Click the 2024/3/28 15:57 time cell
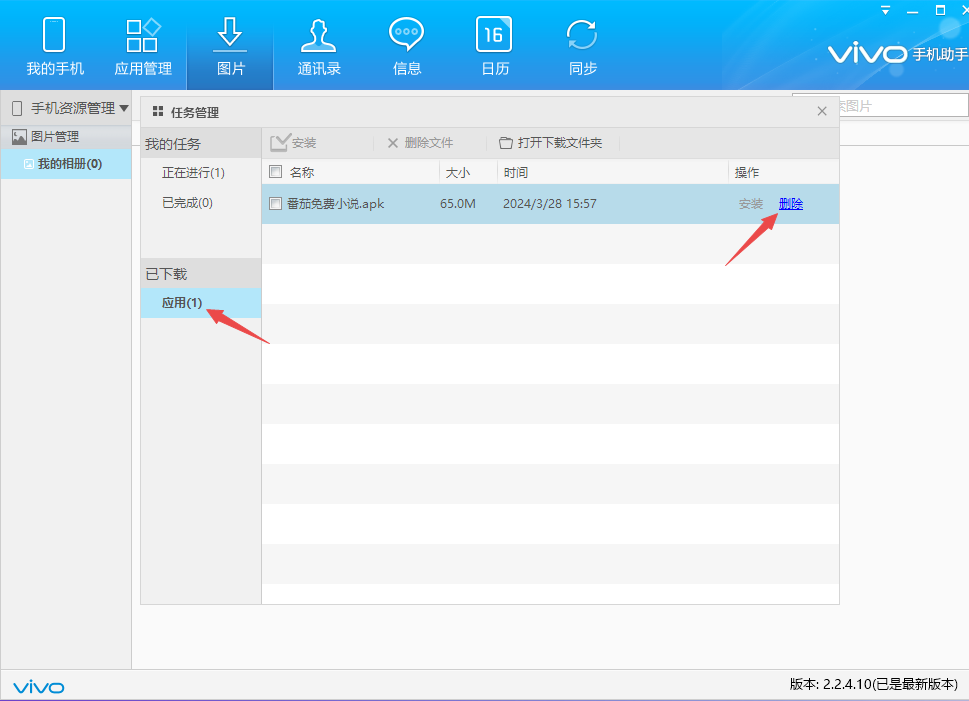969x701 pixels. click(550, 203)
